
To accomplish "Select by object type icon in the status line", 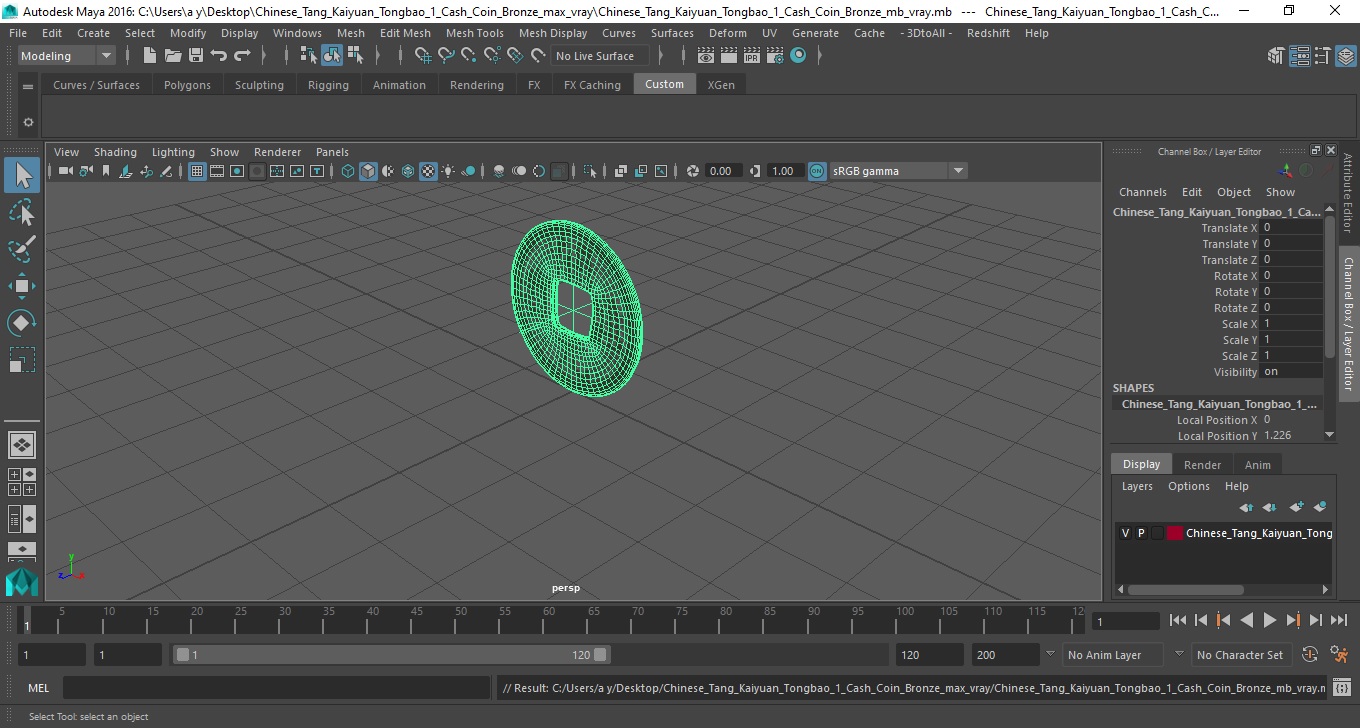I will click(332, 56).
